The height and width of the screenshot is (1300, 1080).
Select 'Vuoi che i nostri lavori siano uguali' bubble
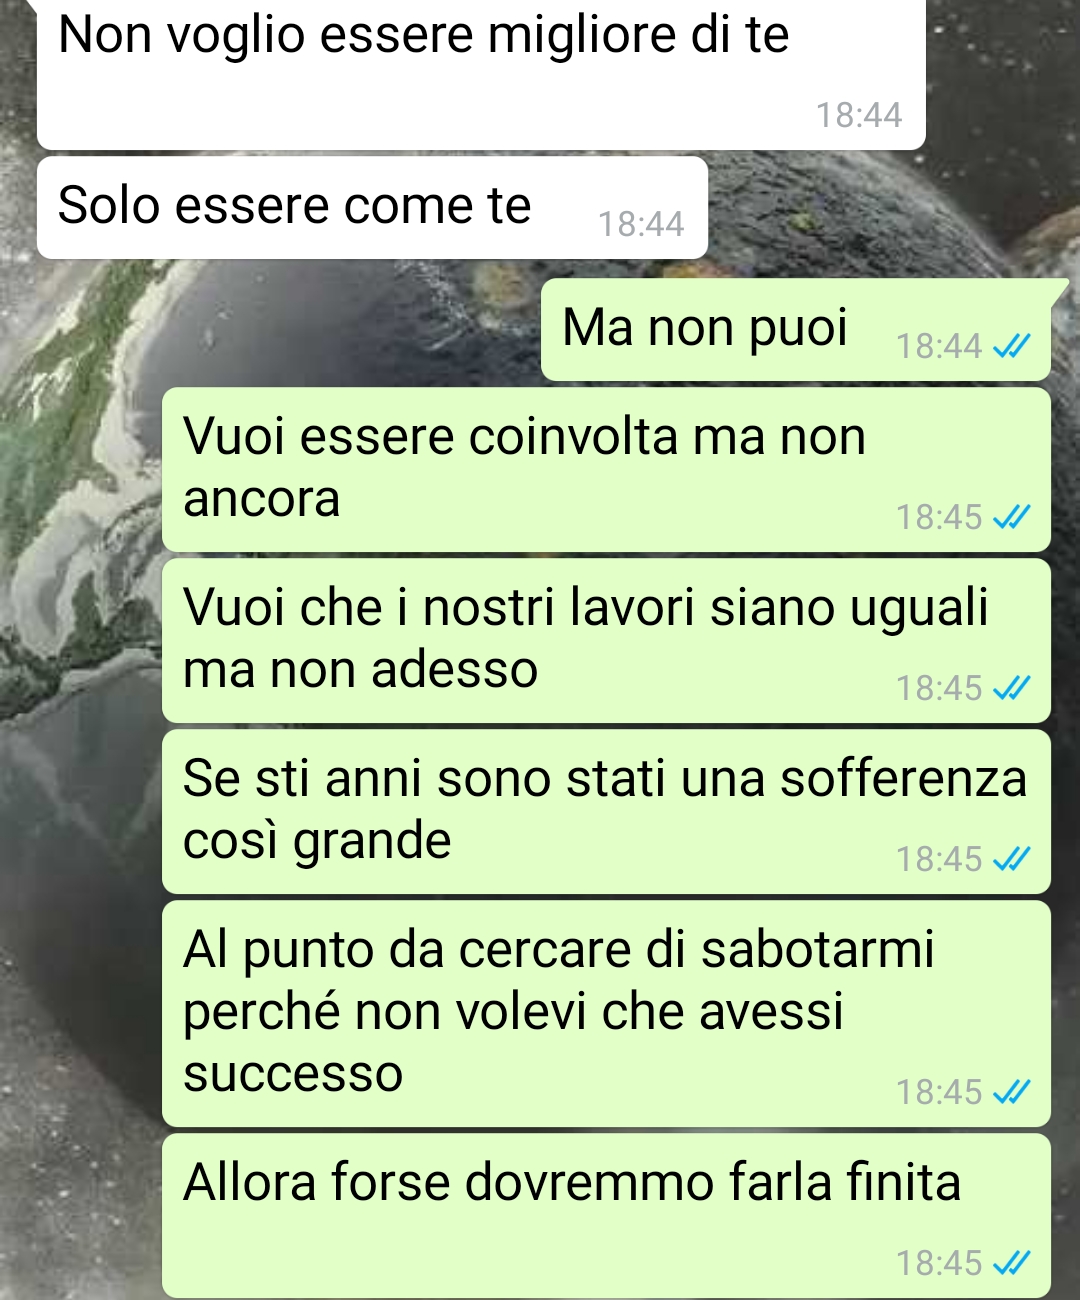pyautogui.click(x=606, y=640)
